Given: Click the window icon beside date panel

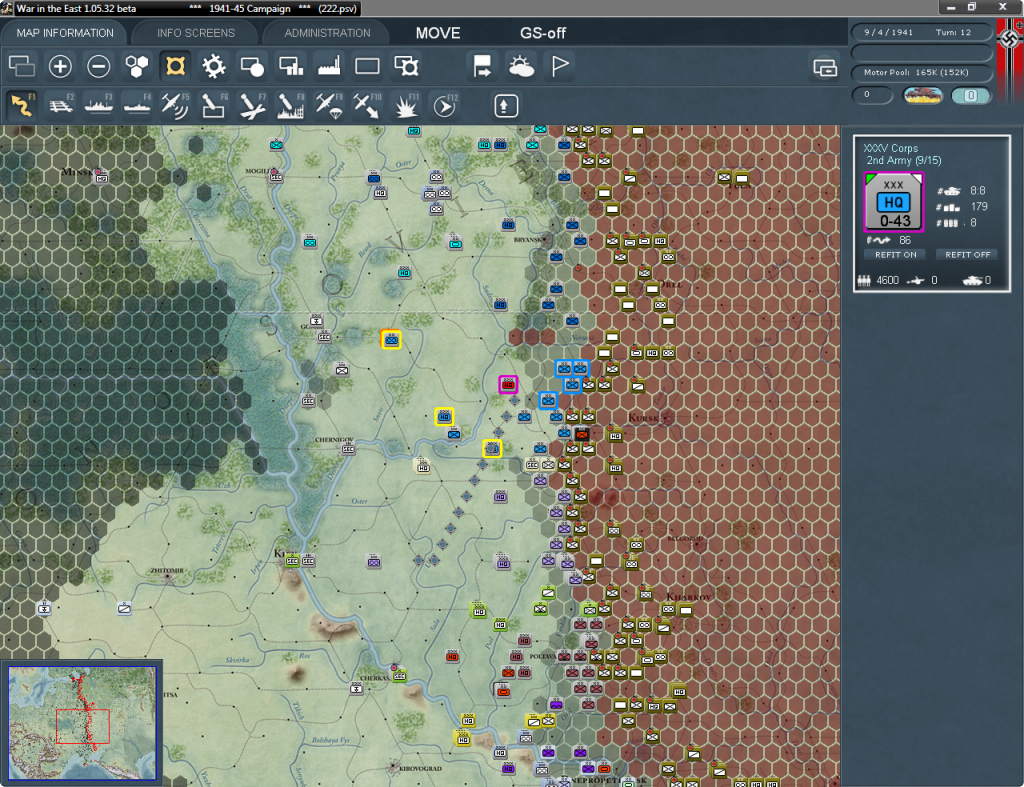Looking at the screenshot, I should pyautogui.click(x=825, y=67).
